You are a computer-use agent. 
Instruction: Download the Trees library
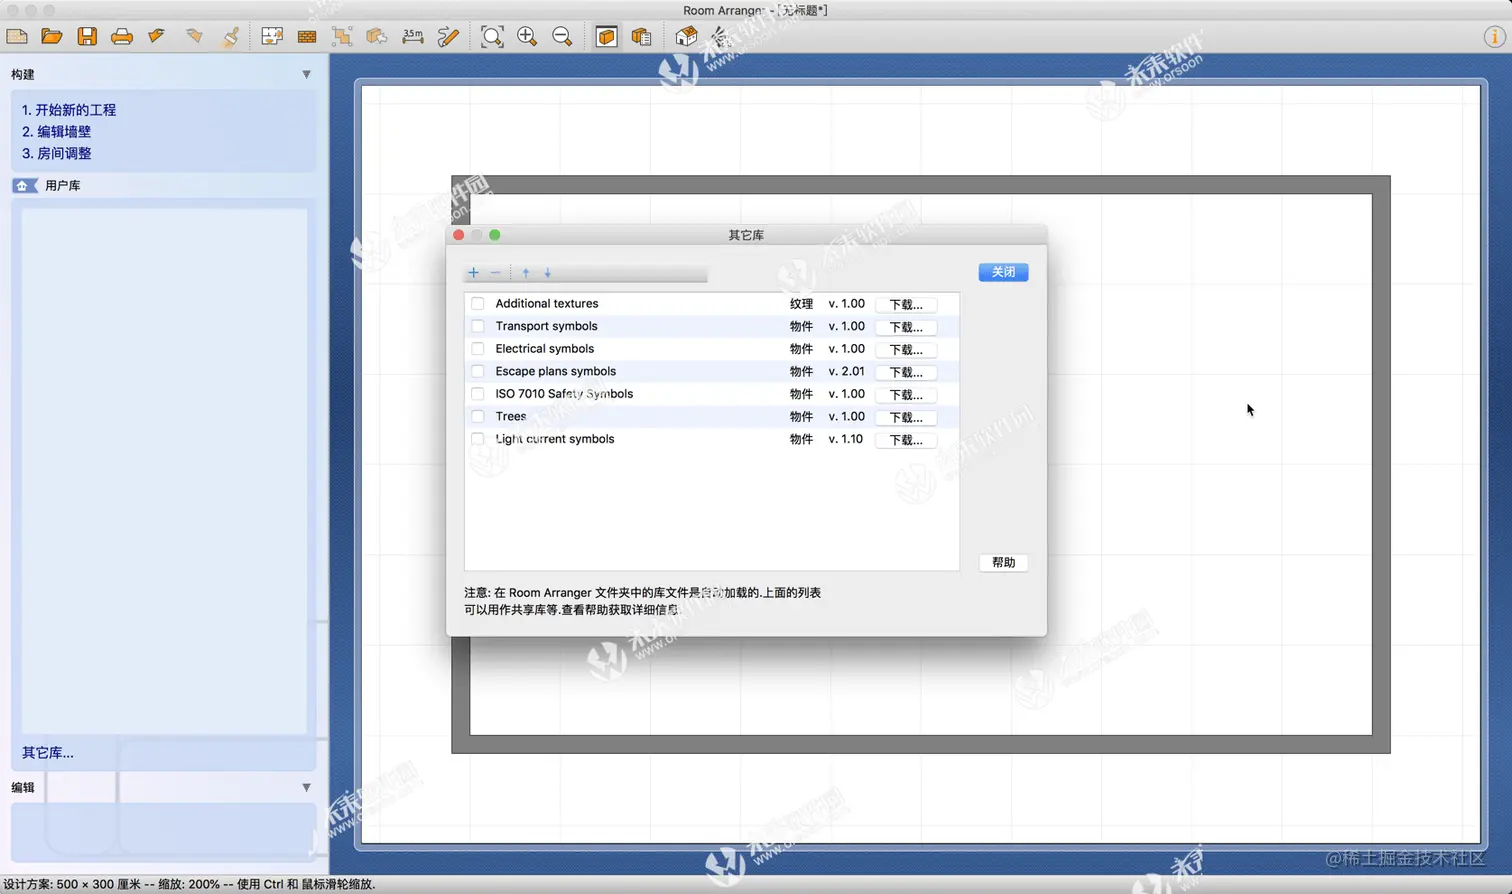(x=906, y=417)
